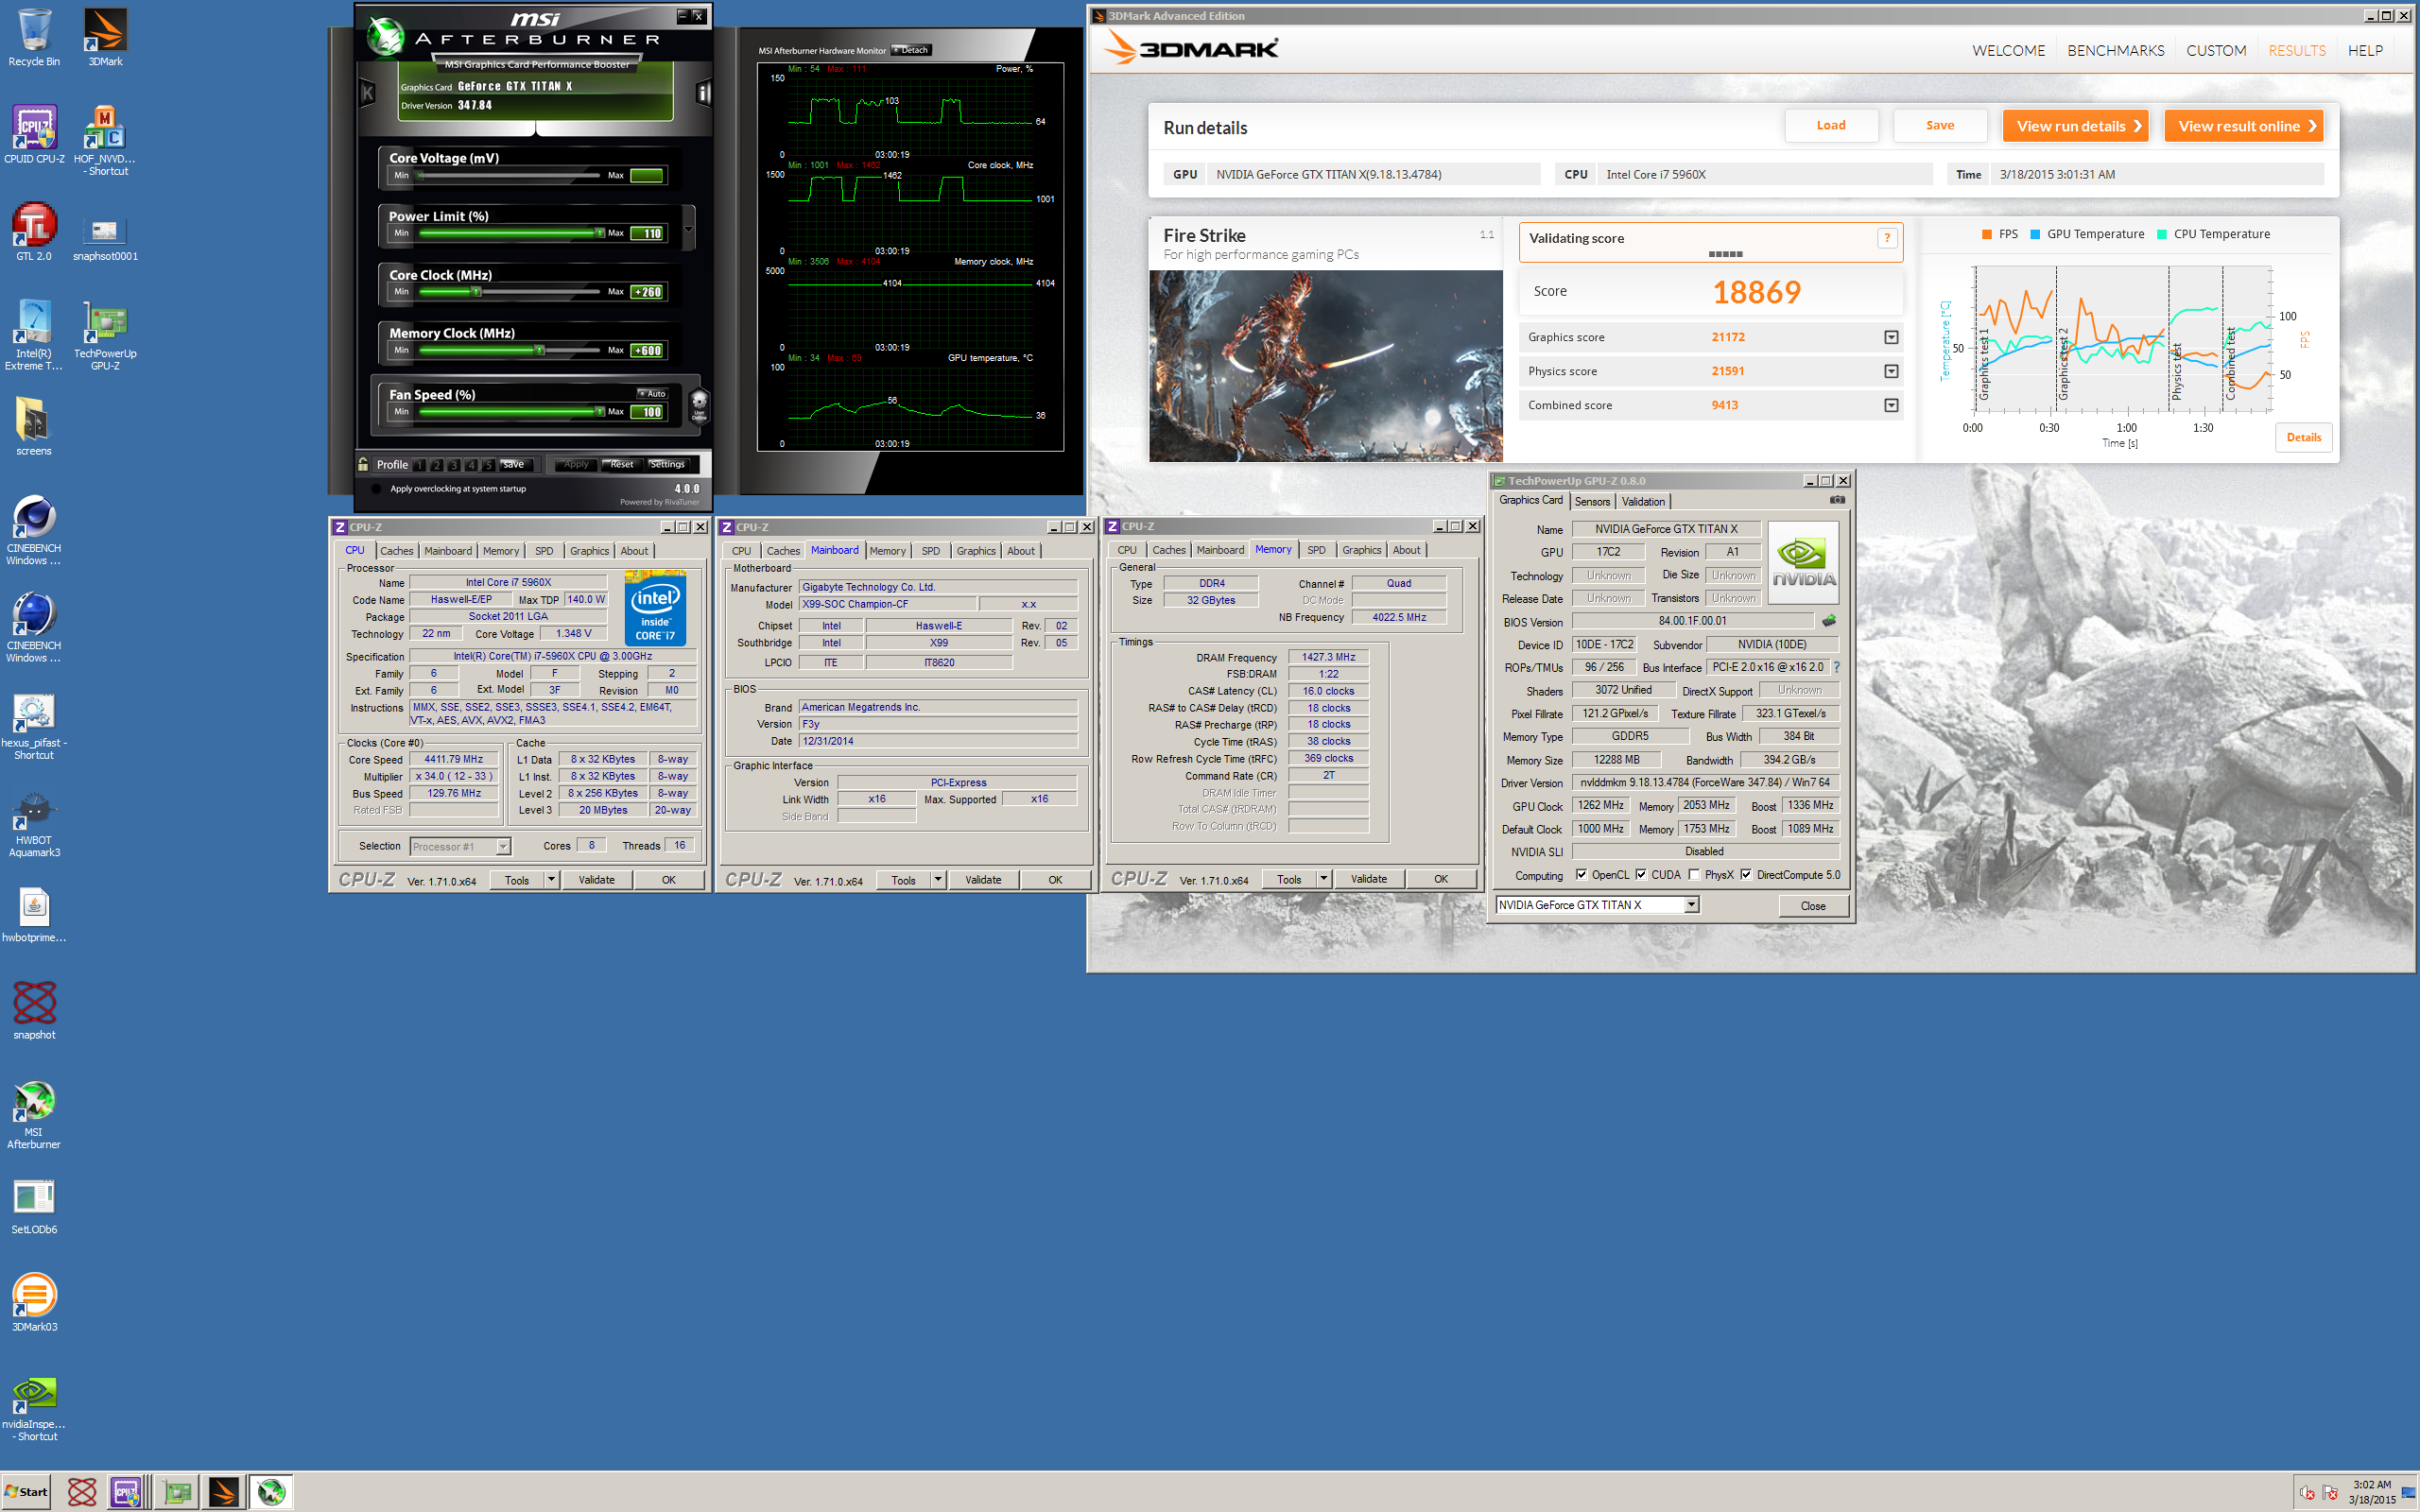
Task: Open Sensors tab in GPU-Z
Action: tap(1592, 502)
